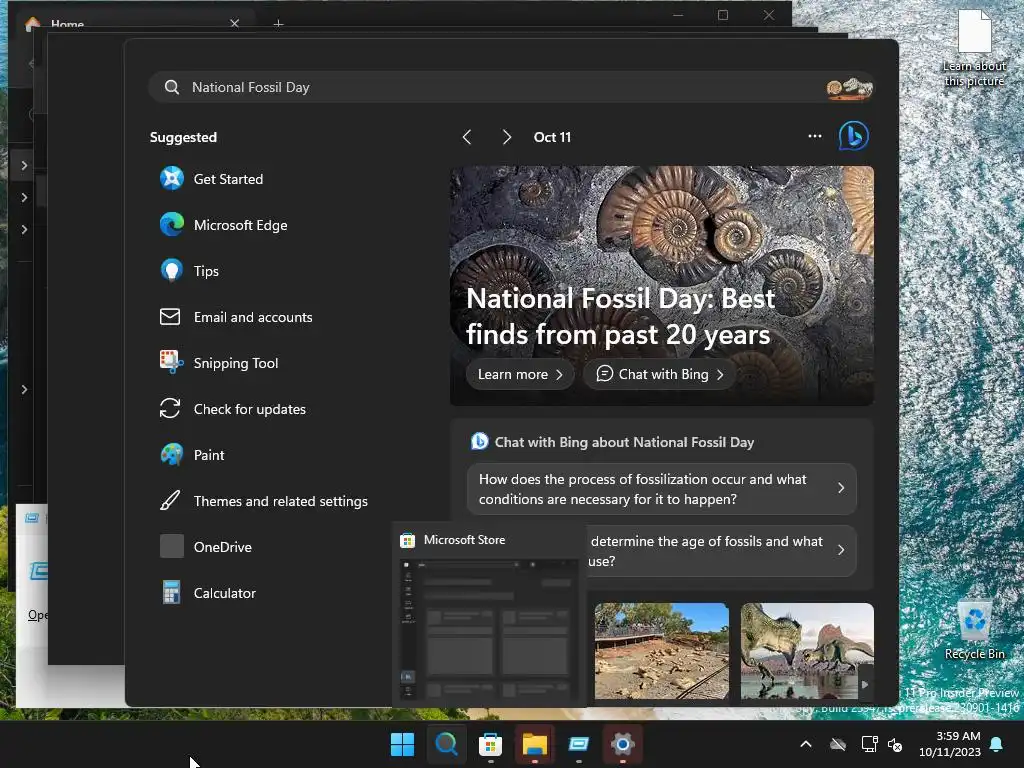Click the taskbar Search icon
This screenshot has width=1024, height=768.
pyautogui.click(x=447, y=744)
